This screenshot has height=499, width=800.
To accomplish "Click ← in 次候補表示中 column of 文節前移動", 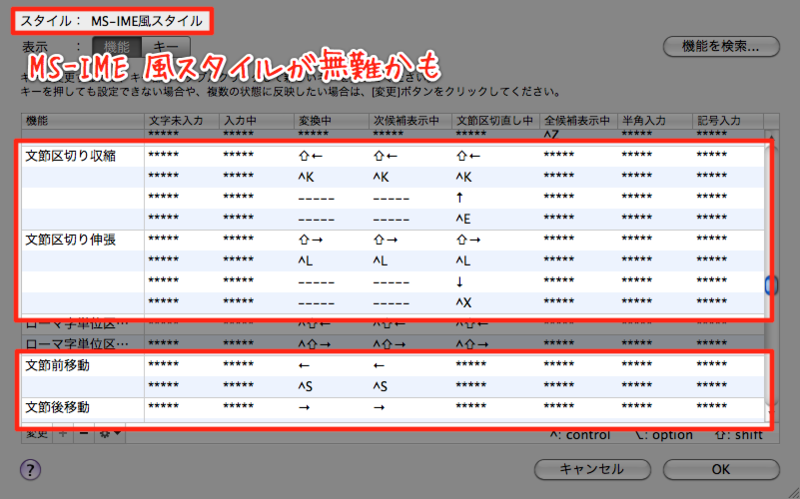I will 379,365.
